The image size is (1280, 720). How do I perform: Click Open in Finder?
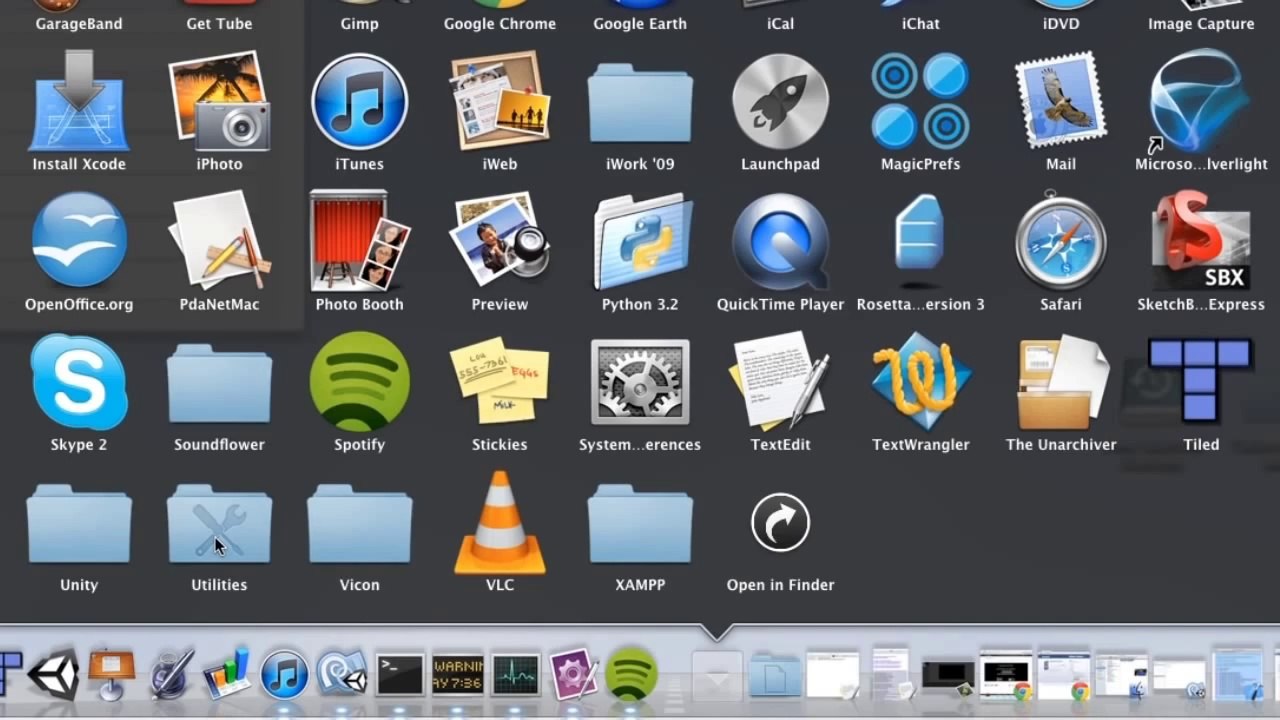point(780,522)
